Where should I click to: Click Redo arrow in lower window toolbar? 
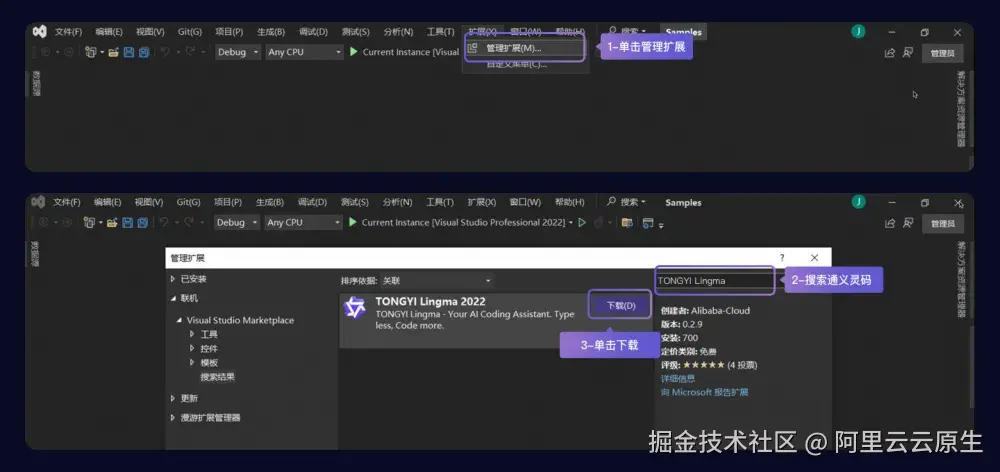189,223
